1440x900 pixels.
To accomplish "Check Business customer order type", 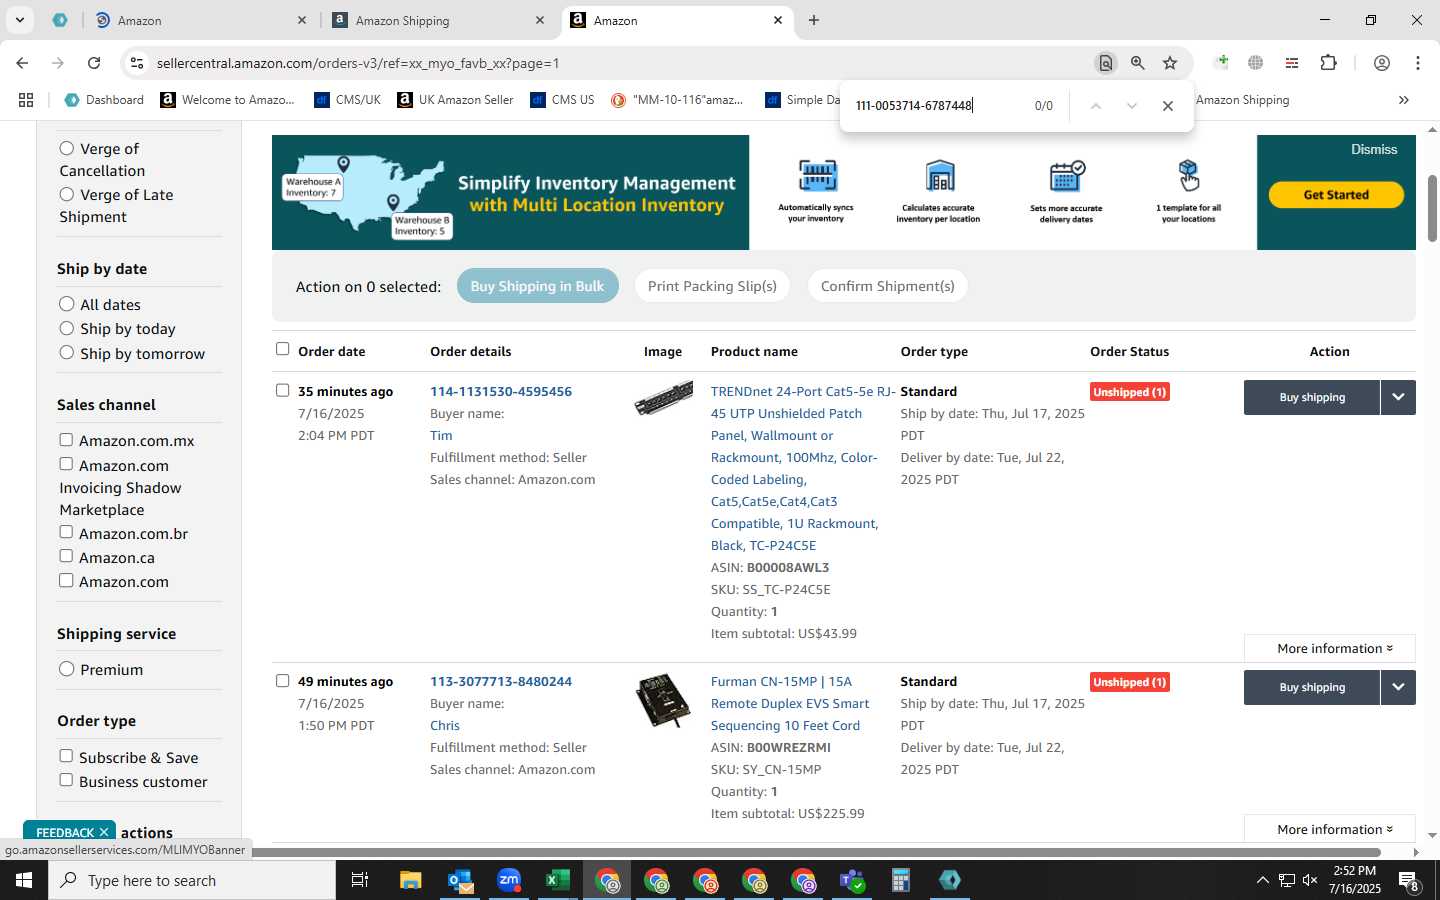I will pyautogui.click(x=66, y=780).
